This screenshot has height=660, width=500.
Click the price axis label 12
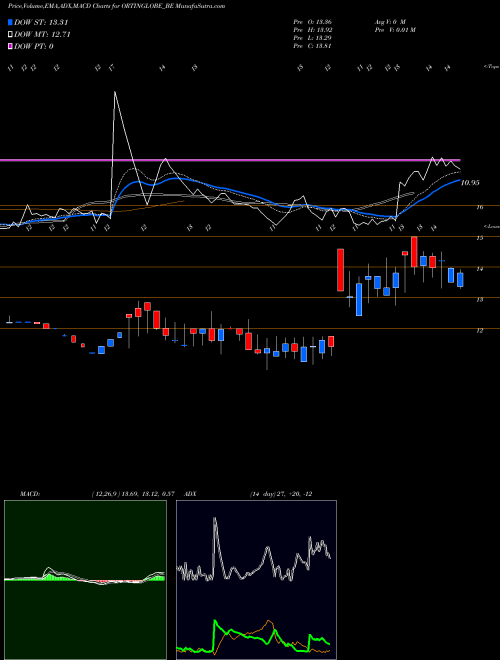[x=479, y=331]
